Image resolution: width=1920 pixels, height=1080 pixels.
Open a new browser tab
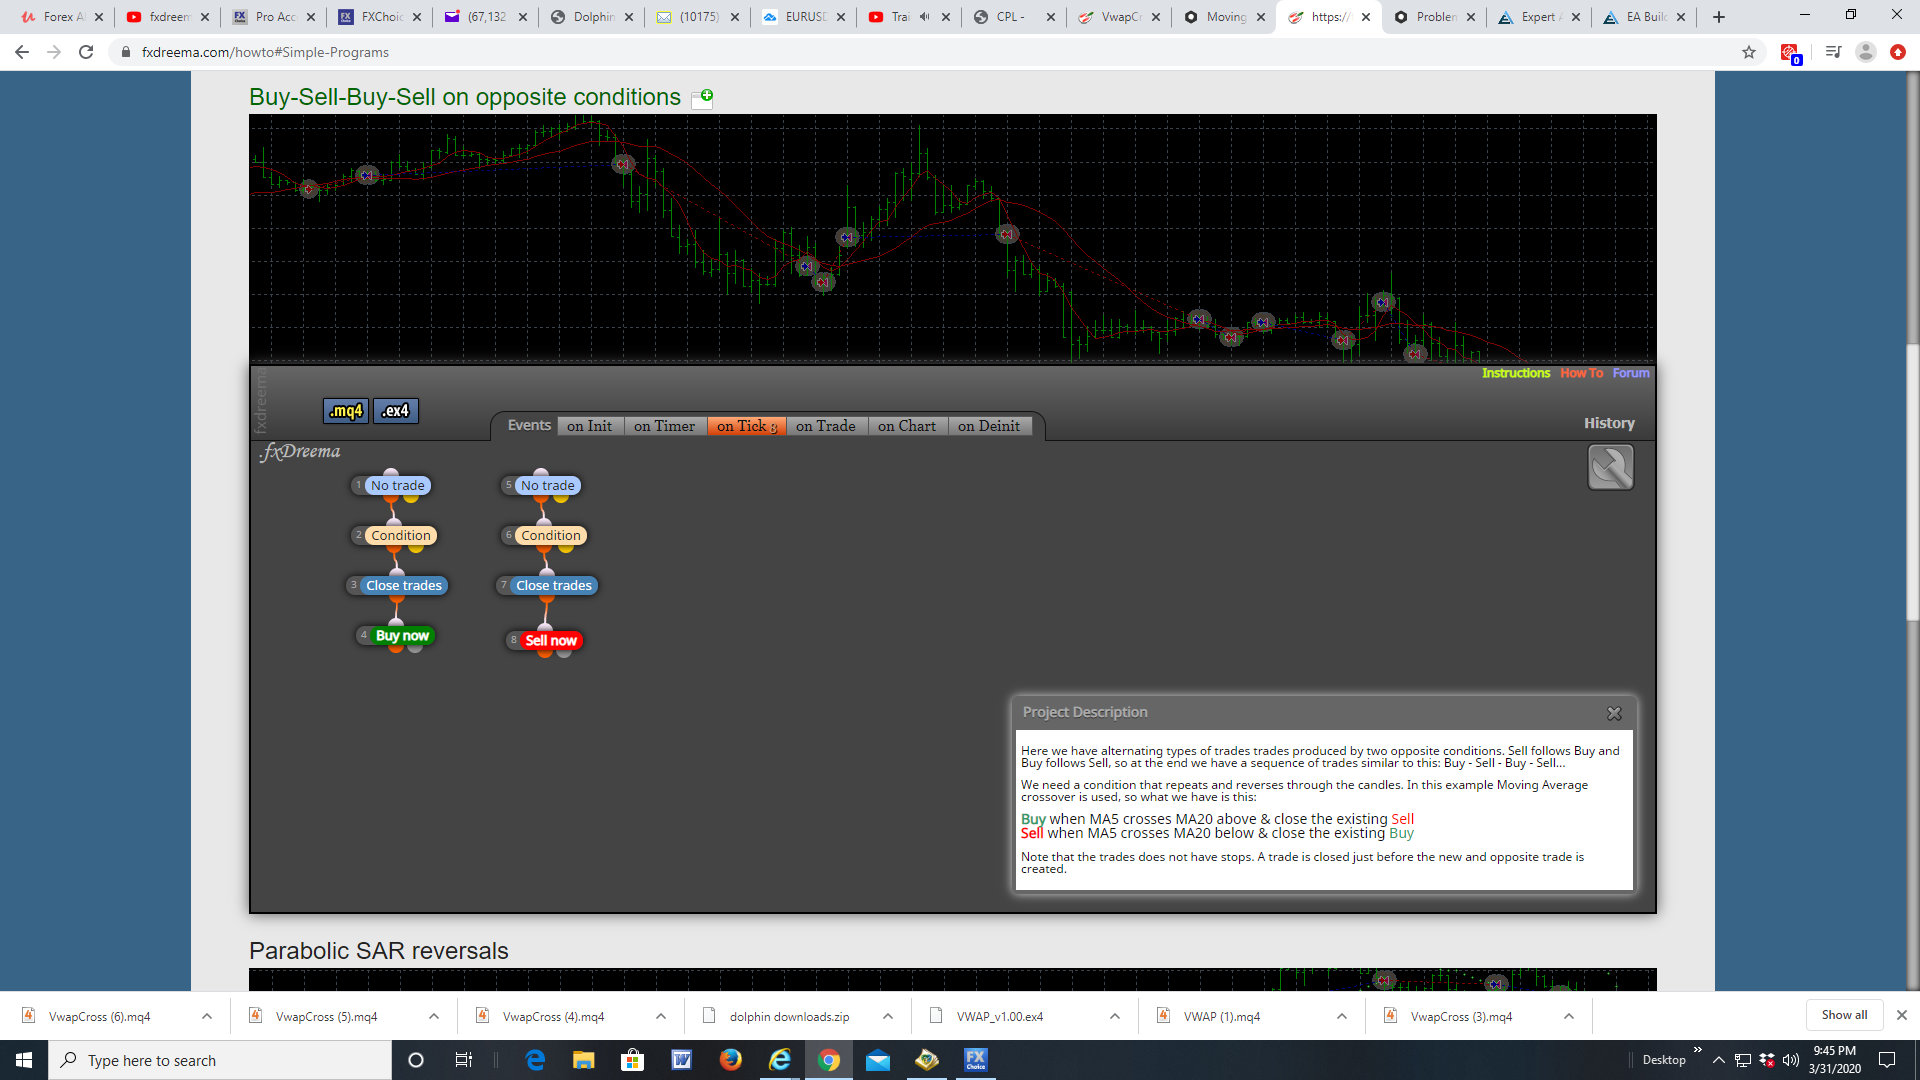[1719, 17]
